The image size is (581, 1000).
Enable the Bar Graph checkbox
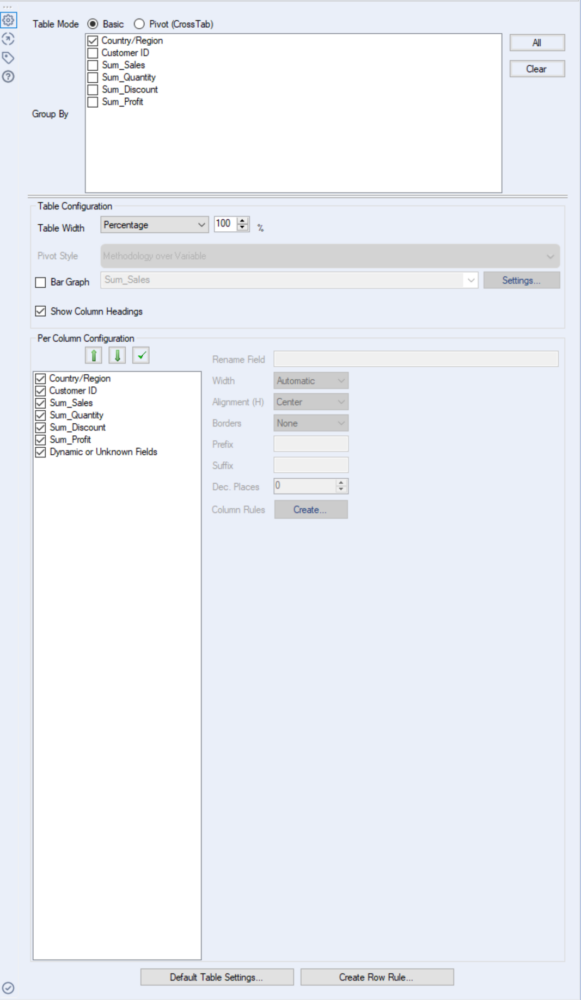click(41, 282)
